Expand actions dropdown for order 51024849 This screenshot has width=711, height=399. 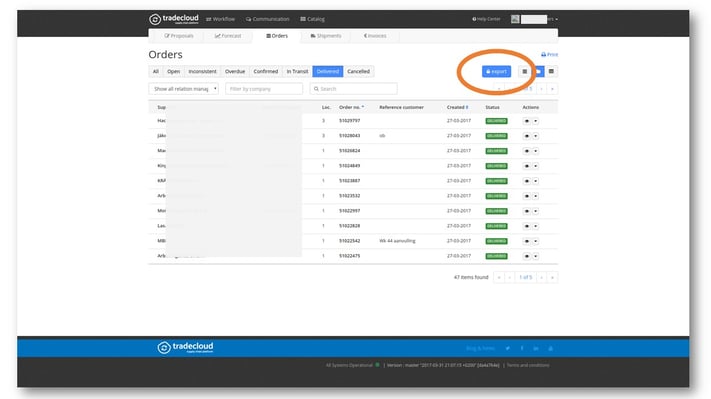536,166
